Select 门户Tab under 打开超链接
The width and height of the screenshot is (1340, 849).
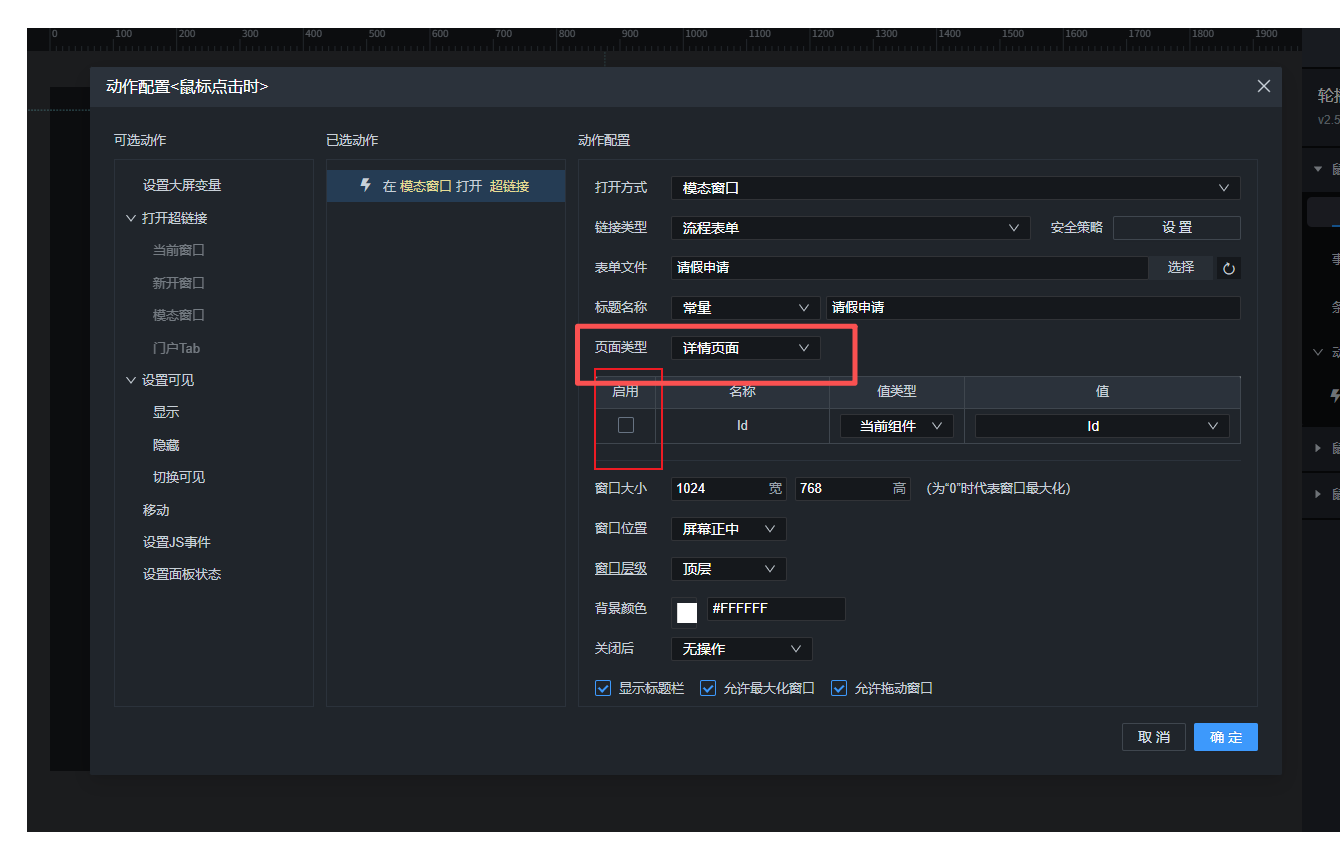pos(176,348)
